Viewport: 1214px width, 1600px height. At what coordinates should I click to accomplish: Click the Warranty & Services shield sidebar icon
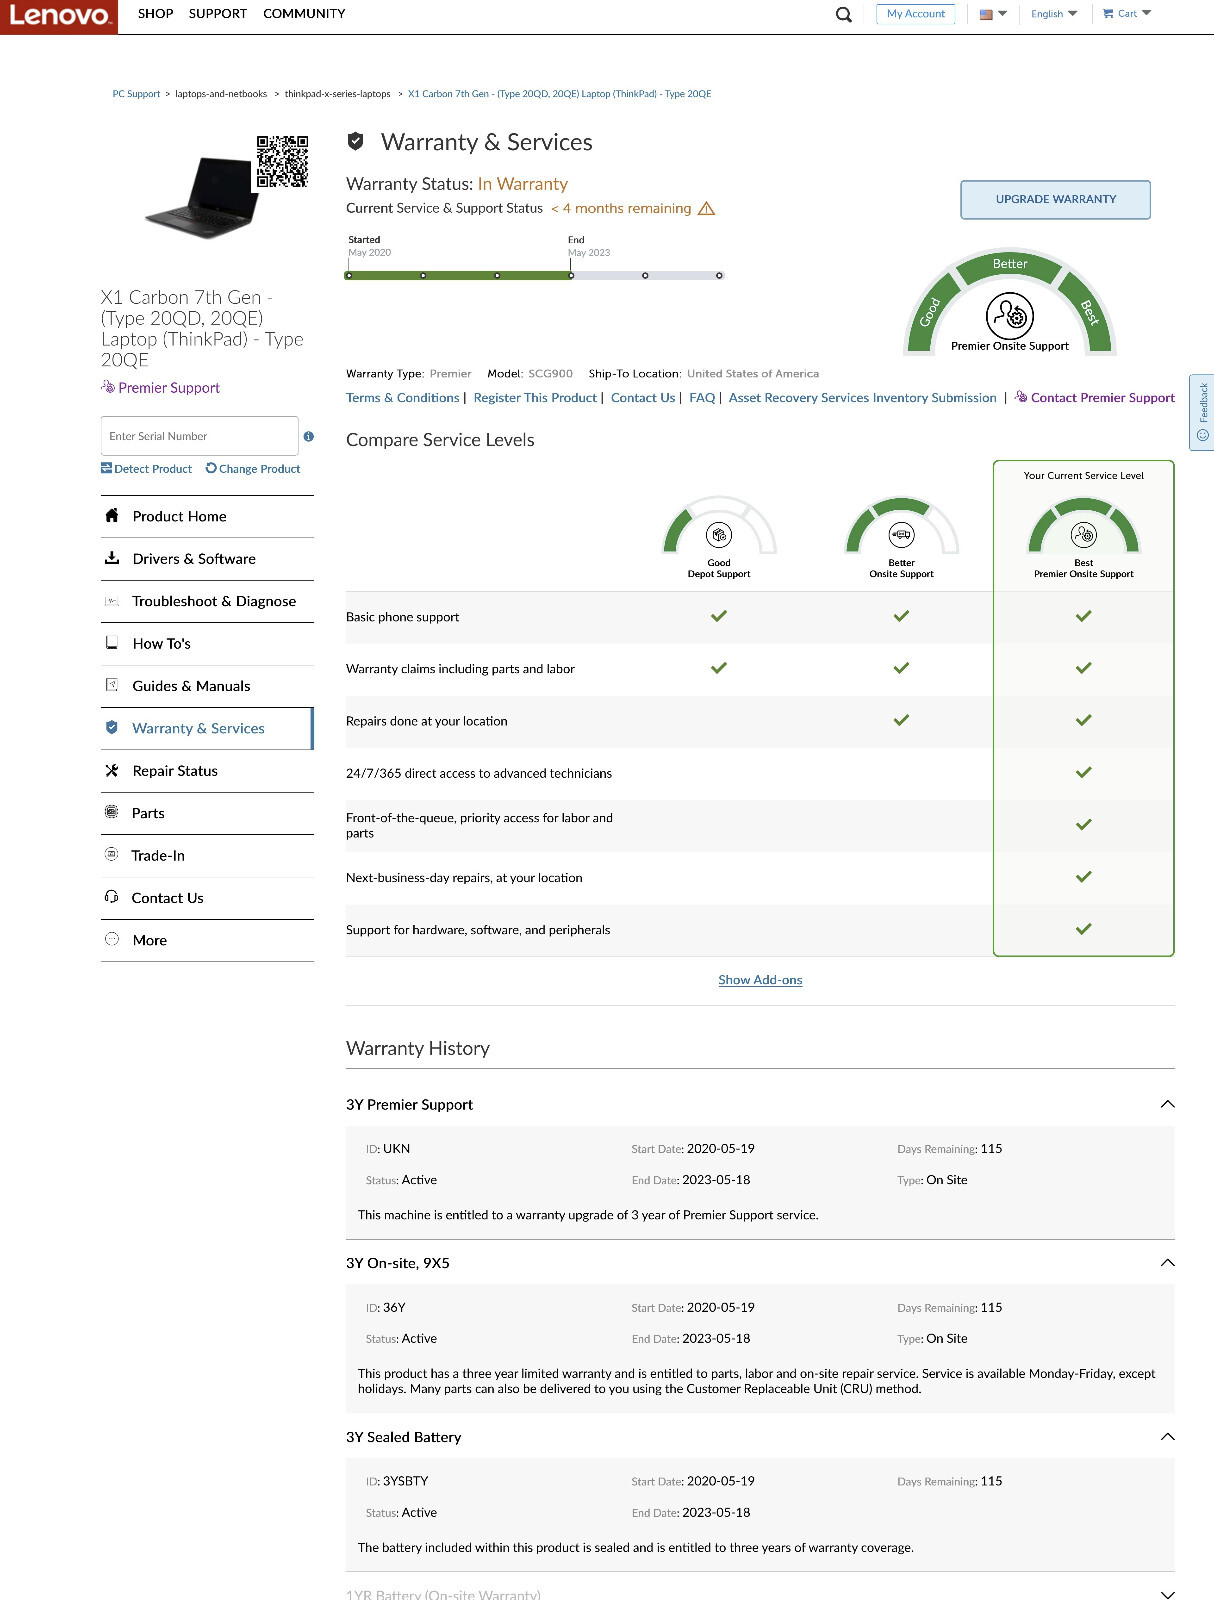(x=112, y=728)
